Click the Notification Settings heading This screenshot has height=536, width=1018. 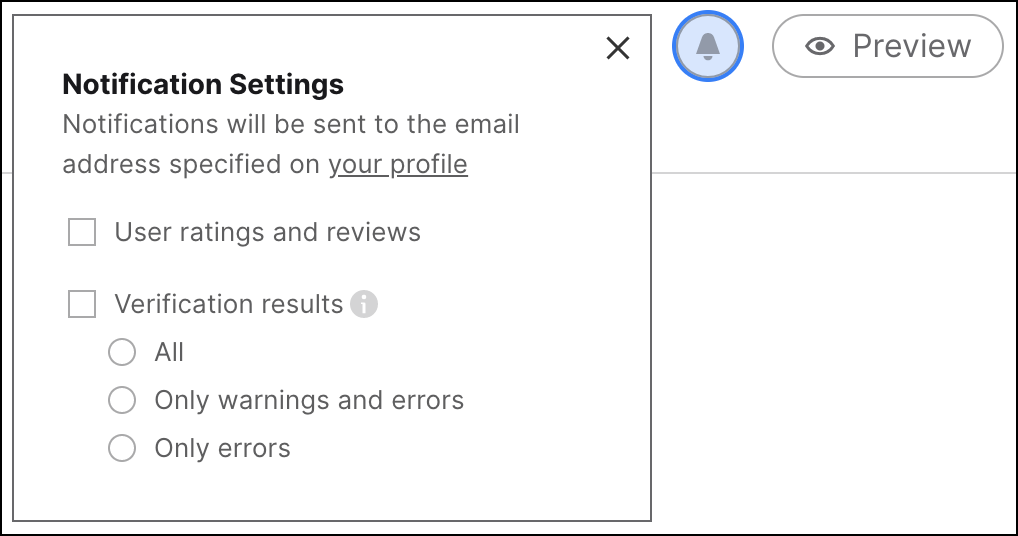point(203,84)
